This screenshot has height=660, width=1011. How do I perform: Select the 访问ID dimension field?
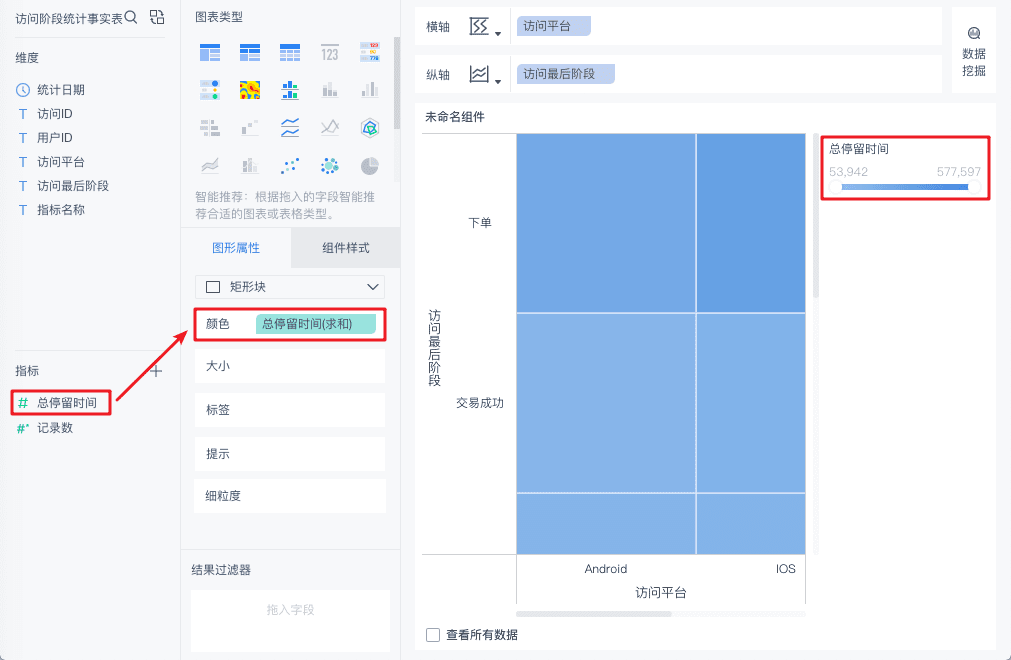[55, 113]
